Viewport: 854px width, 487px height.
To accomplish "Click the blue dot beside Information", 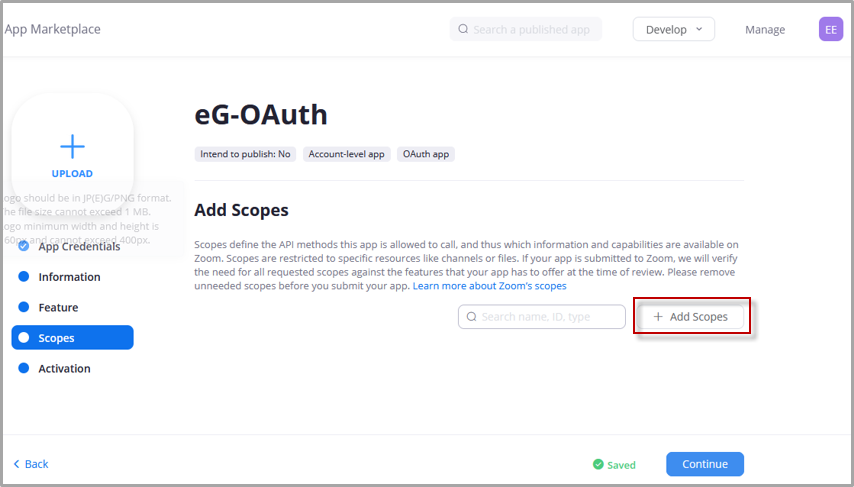I will (23, 276).
